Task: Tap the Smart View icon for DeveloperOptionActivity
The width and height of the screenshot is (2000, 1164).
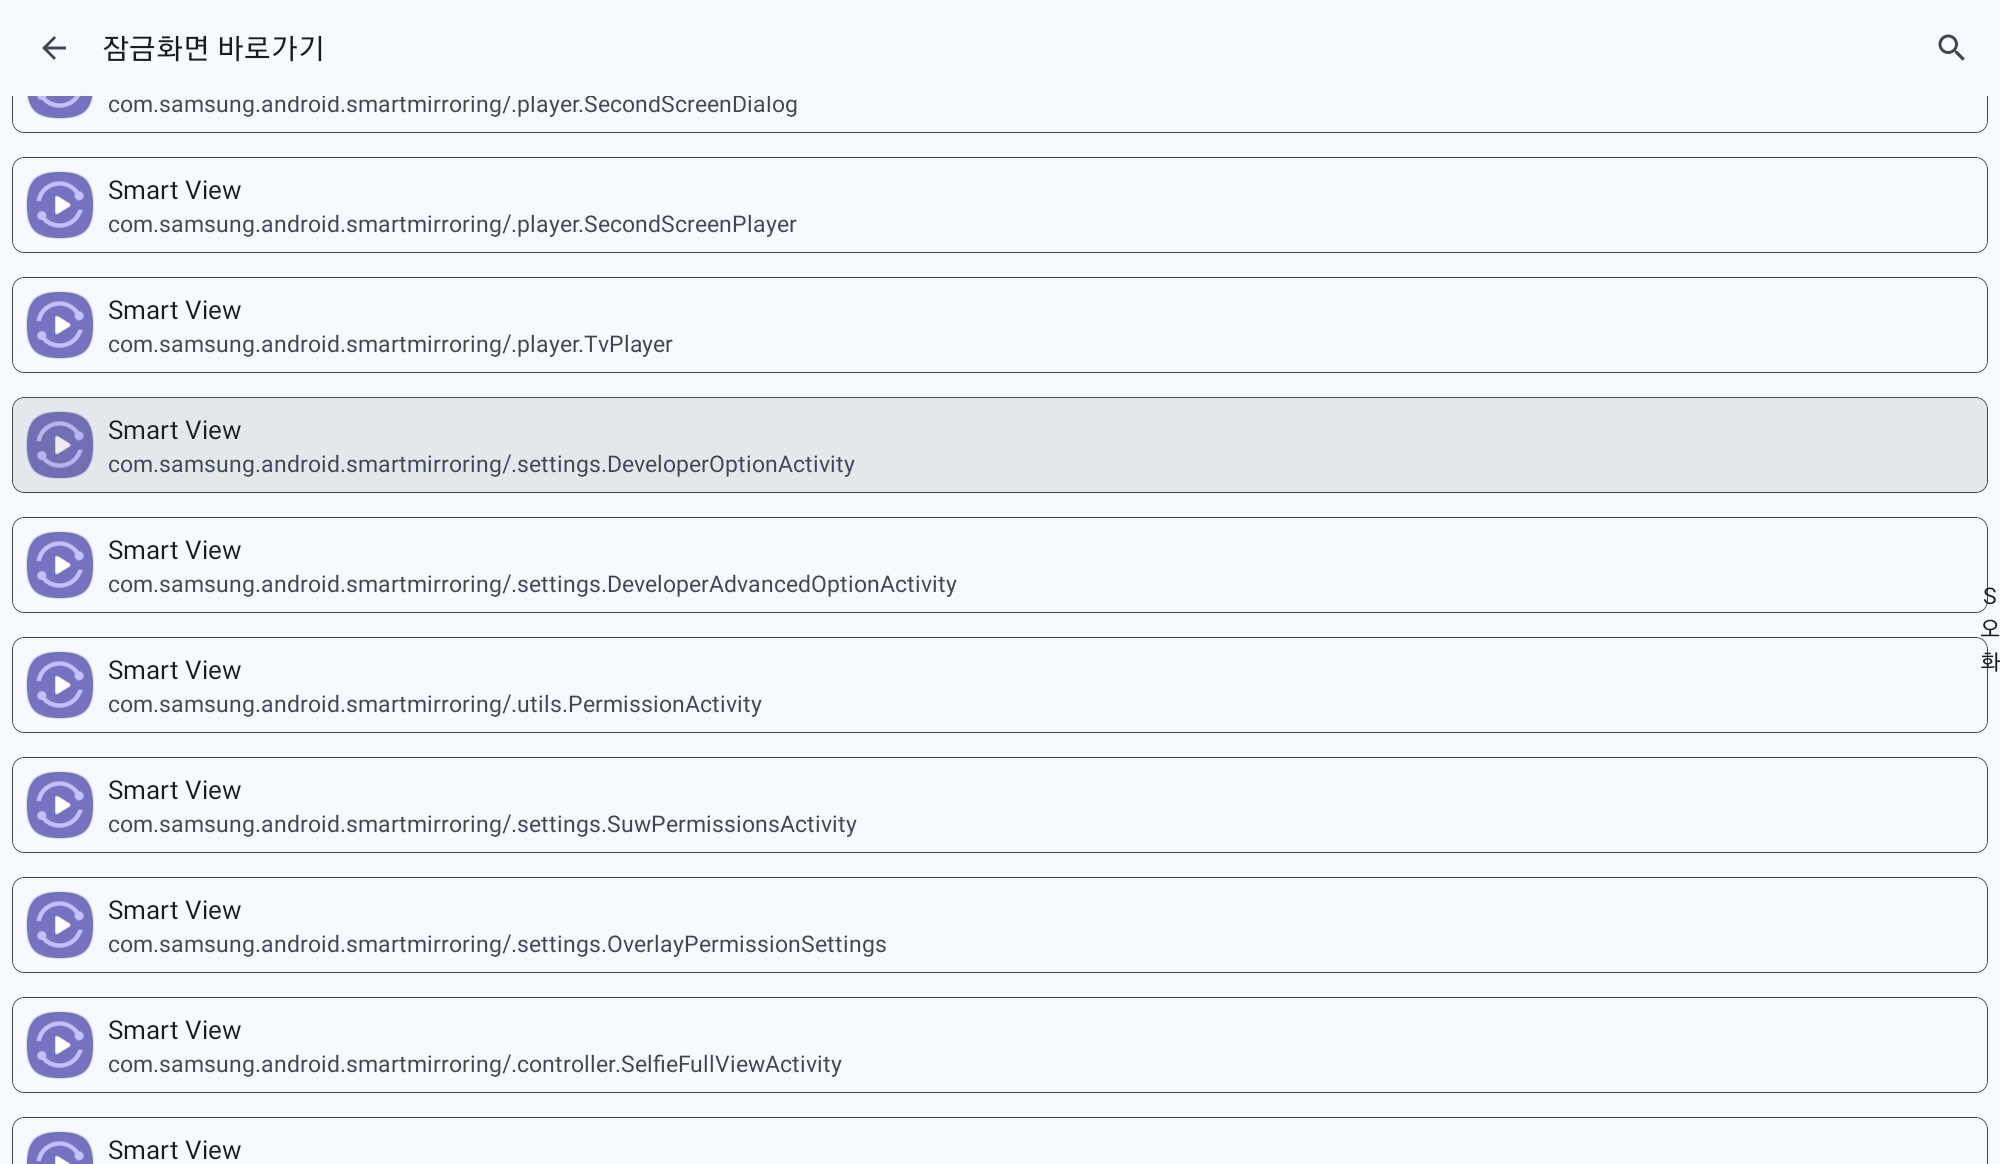Action: click(x=59, y=444)
